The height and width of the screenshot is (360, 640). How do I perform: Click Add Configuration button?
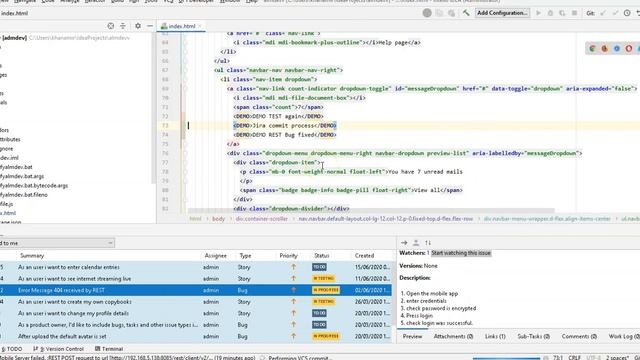(x=502, y=13)
